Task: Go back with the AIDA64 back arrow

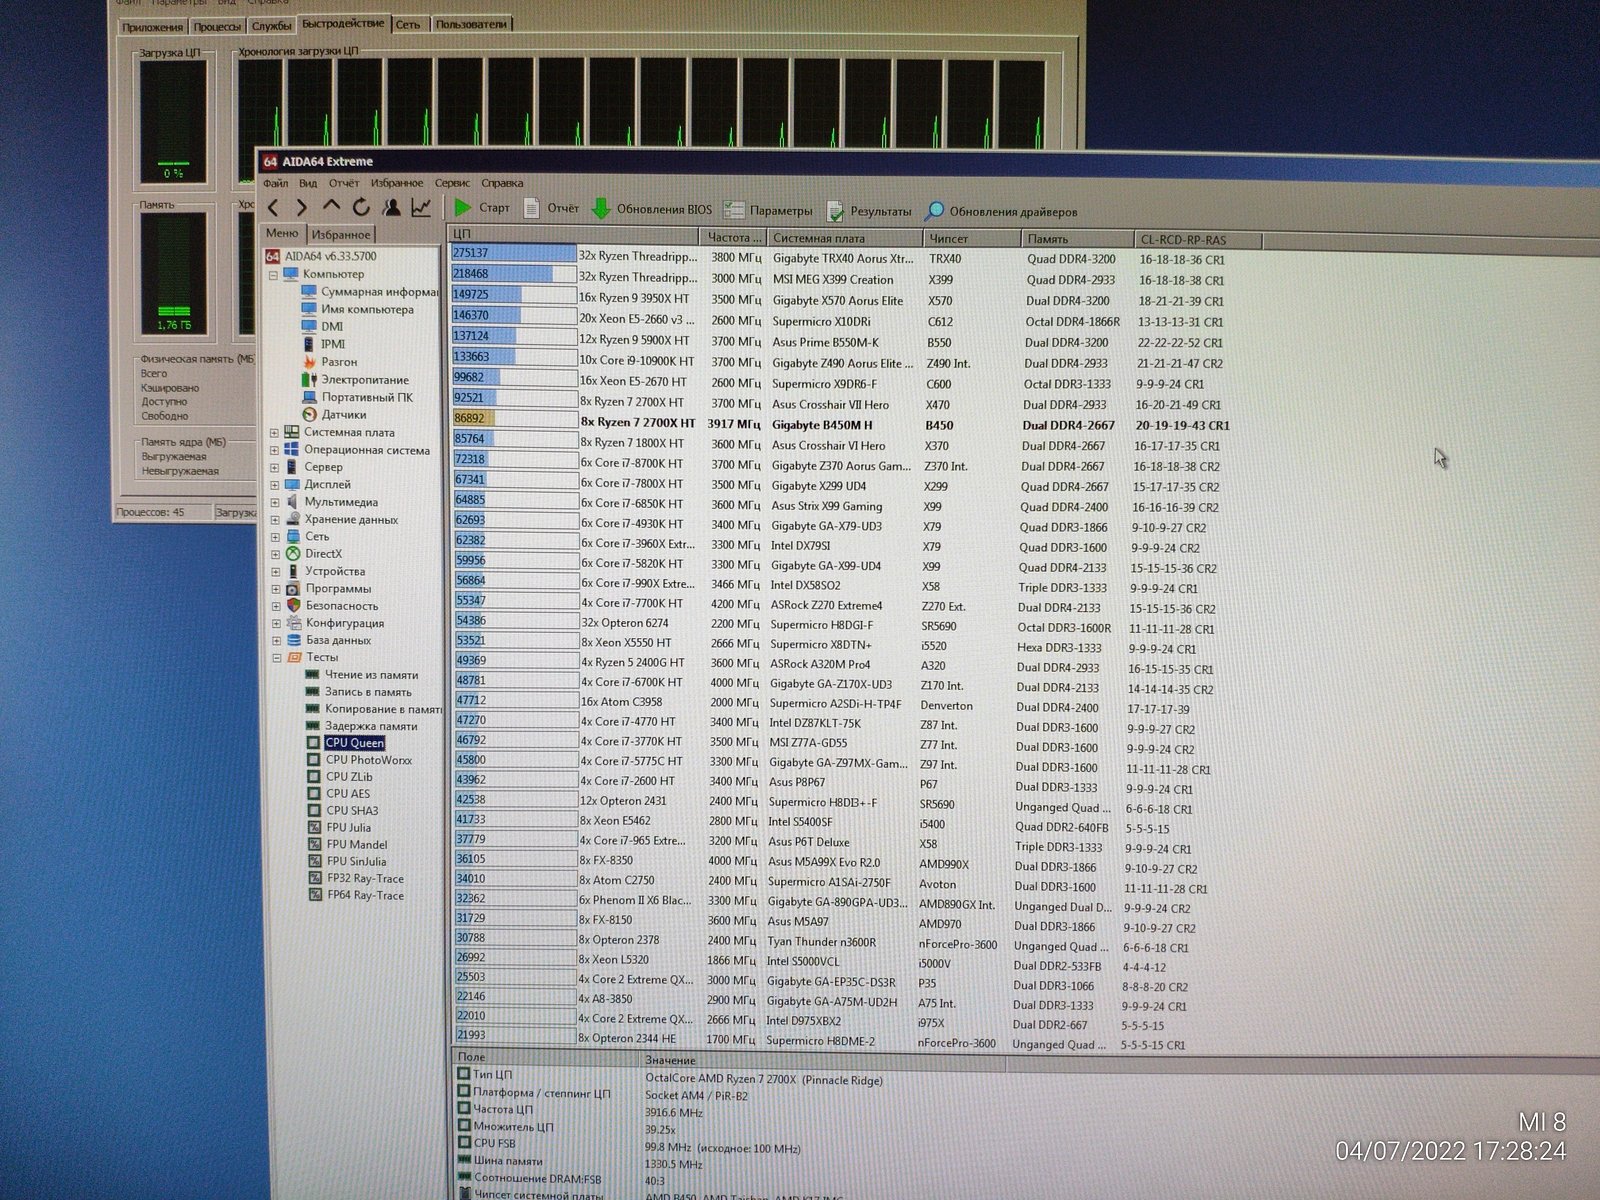Action: [x=273, y=208]
